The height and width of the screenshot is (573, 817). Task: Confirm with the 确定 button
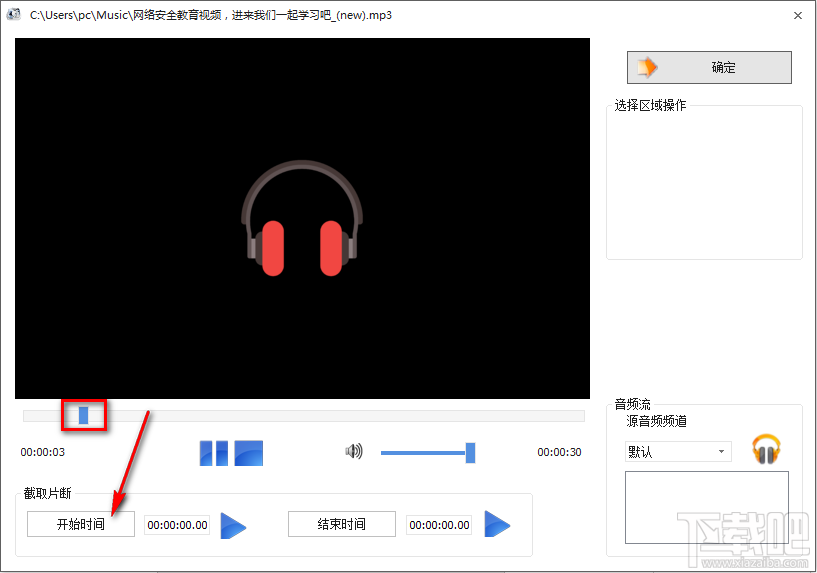tap(709, 67)
